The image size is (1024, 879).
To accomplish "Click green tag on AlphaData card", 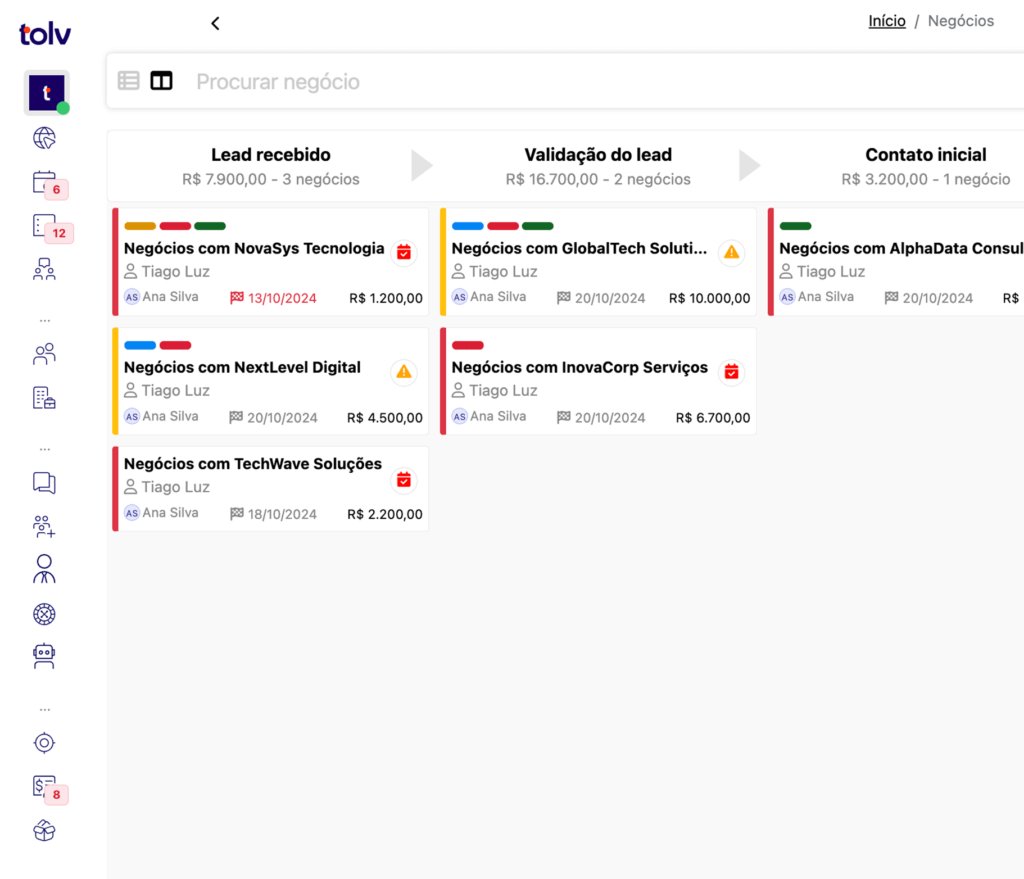I will click(795, 226).
